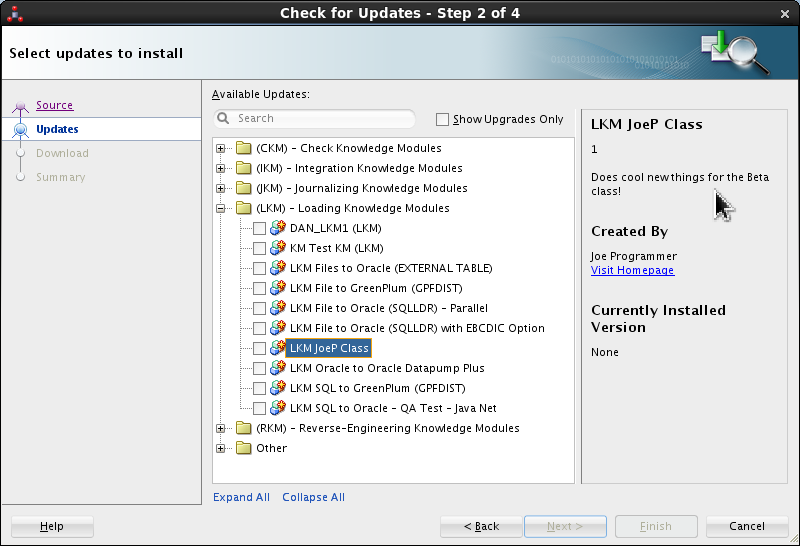Click the LKM Oracle to Oracle Datapump Plus icon
The height and width of the screenshot is (546, 800).
pos(278,367)
